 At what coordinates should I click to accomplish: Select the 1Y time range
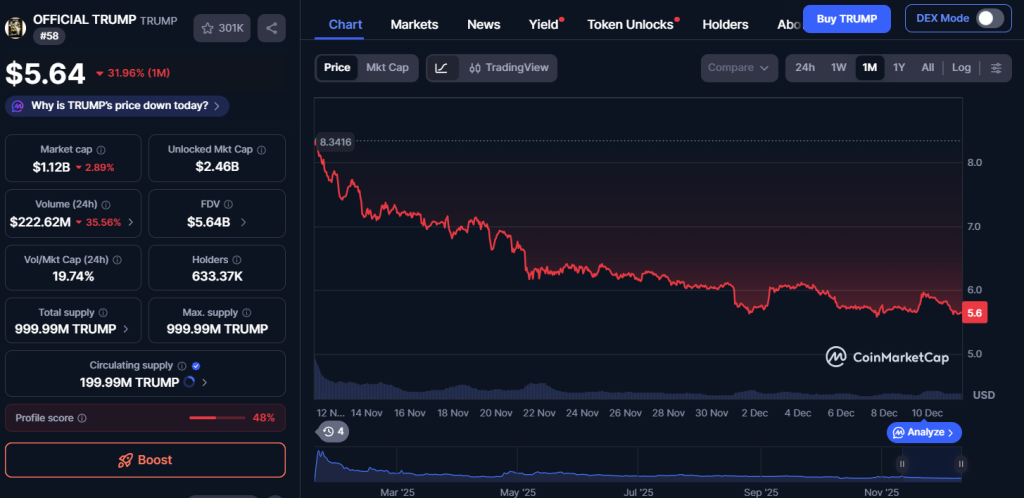[x=899, y=68]
